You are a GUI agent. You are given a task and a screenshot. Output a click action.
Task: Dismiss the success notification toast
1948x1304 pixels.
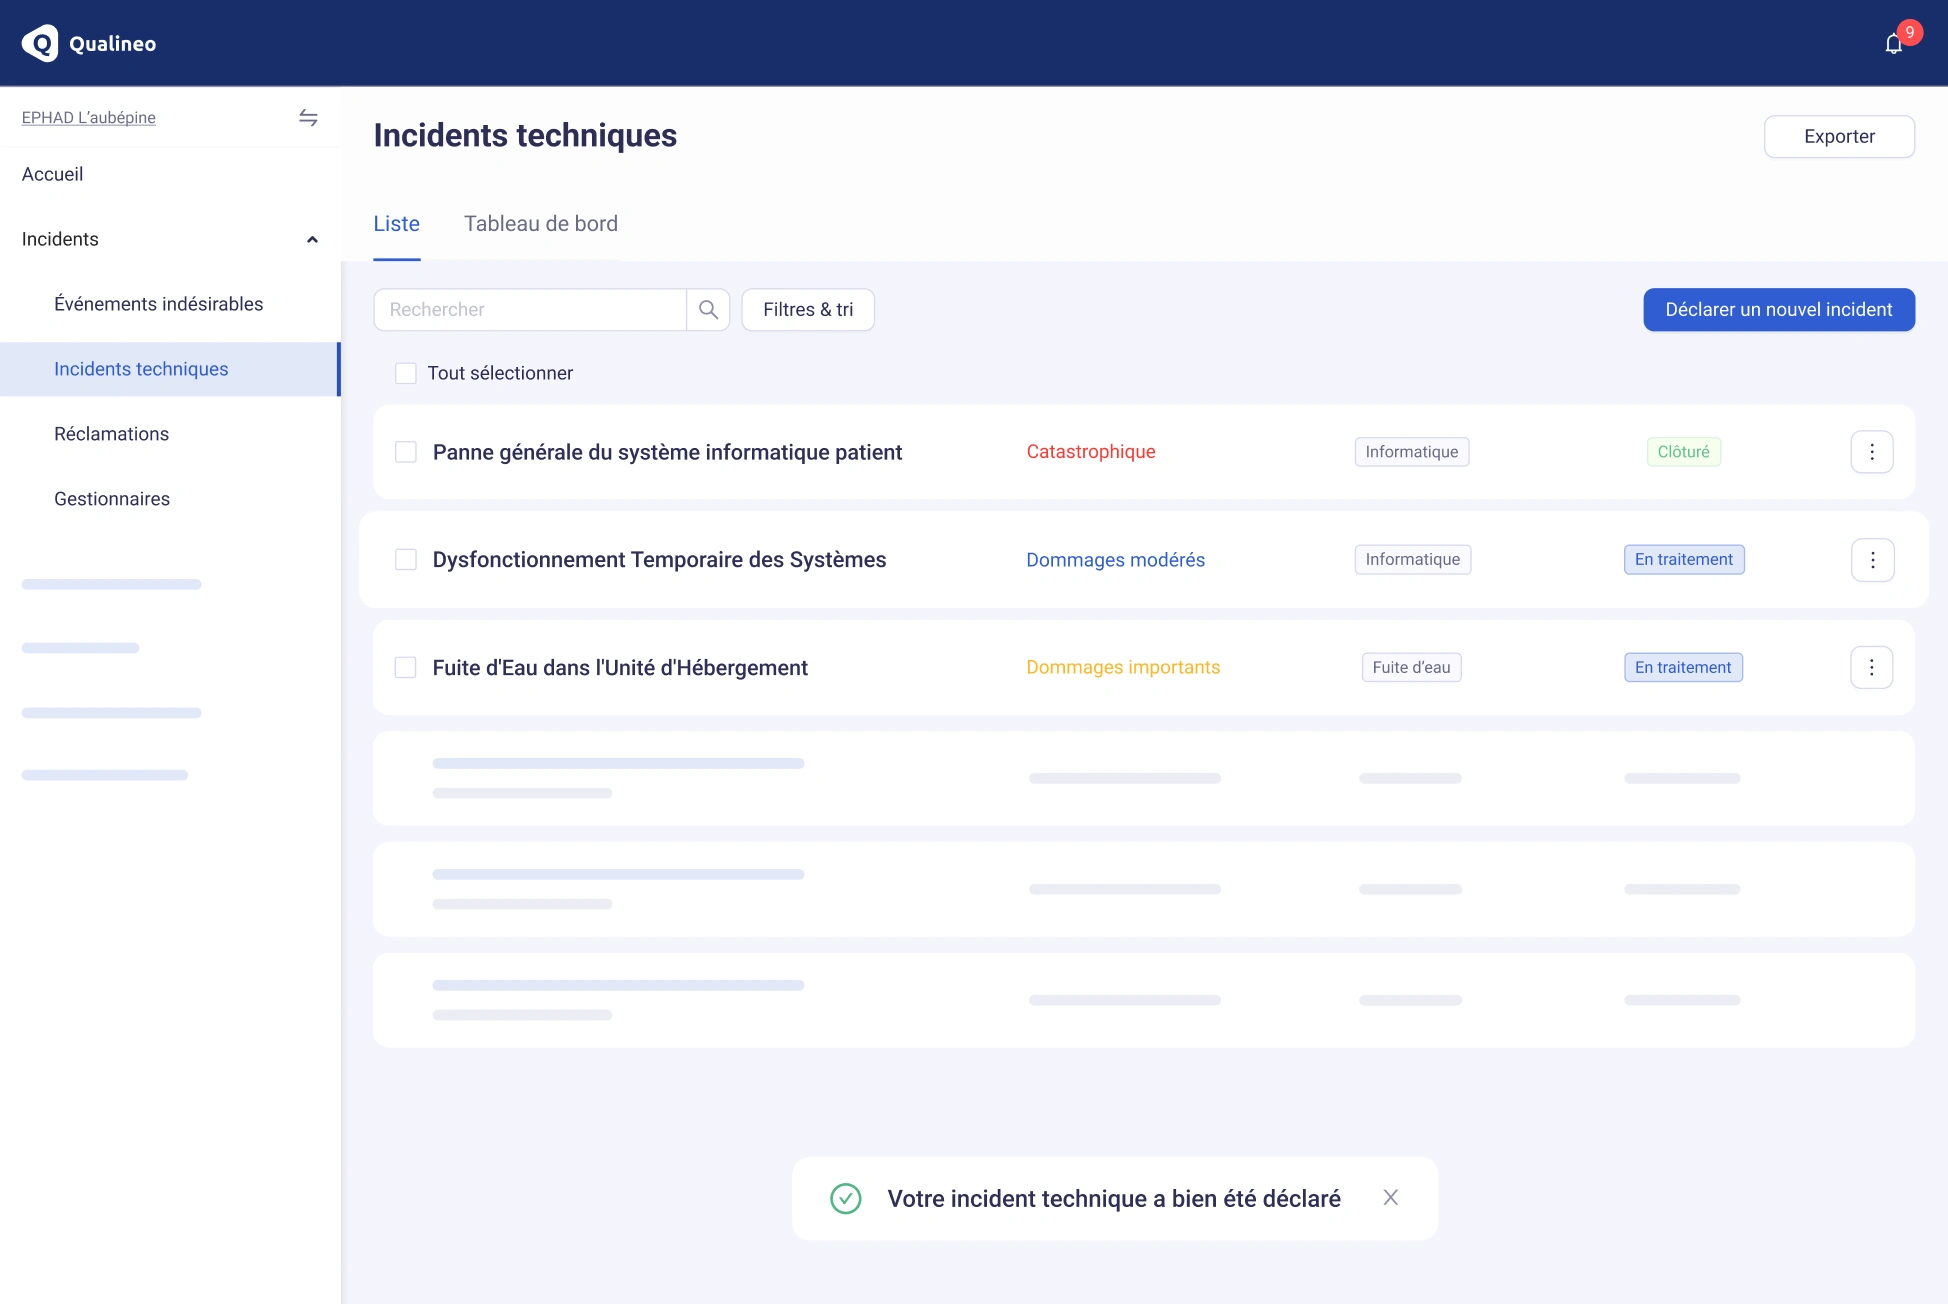tap(1390, 1198)
